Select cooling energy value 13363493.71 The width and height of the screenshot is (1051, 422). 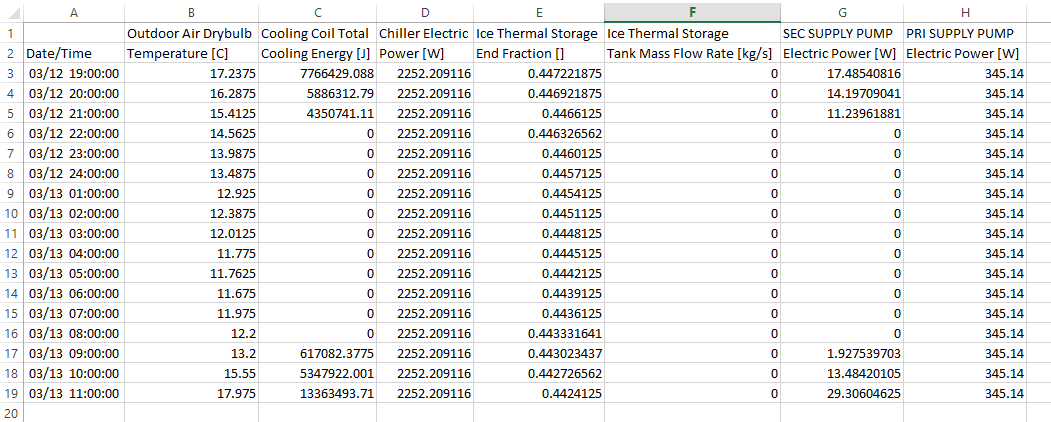tap(317, 393)
